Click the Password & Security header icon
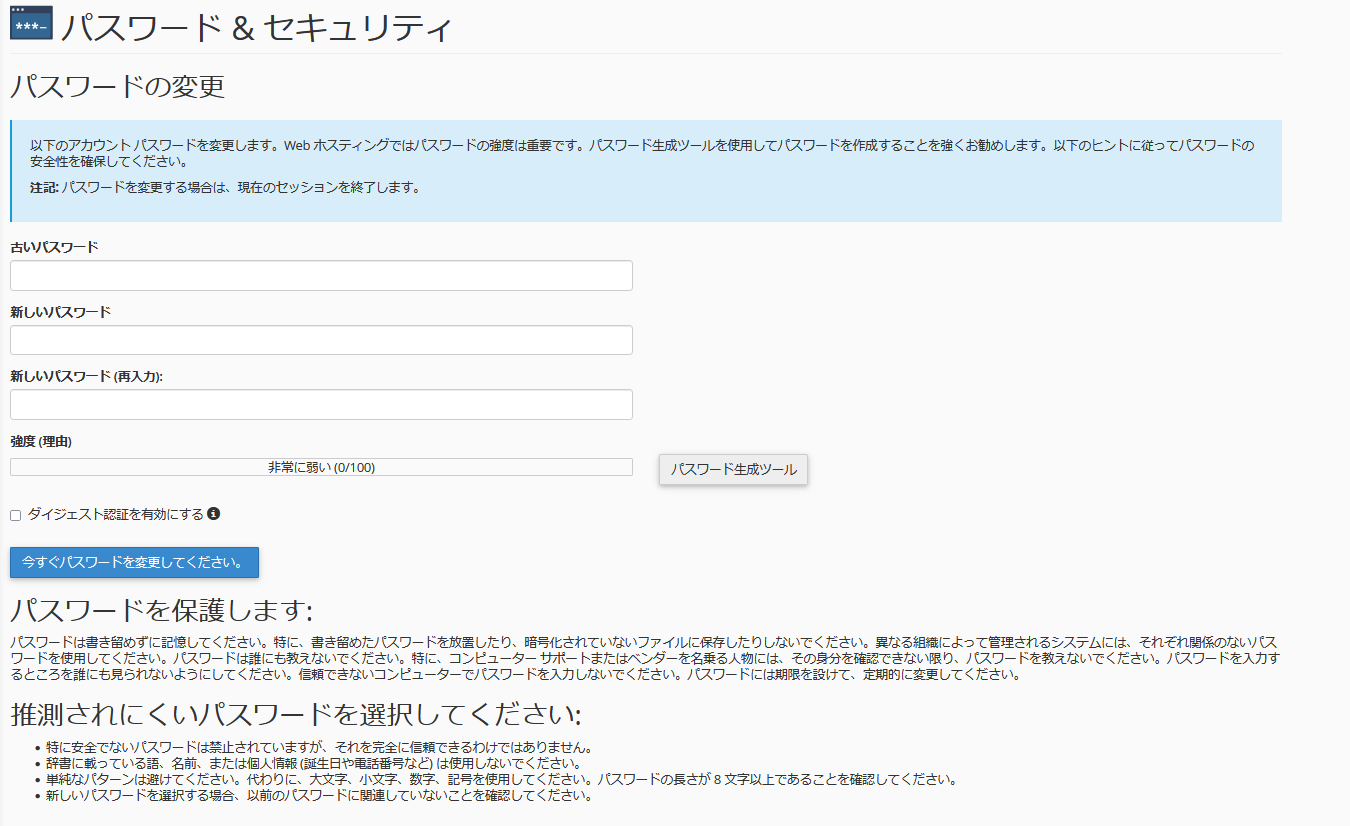The image size is (1350, 826). [x=31, y=23]
